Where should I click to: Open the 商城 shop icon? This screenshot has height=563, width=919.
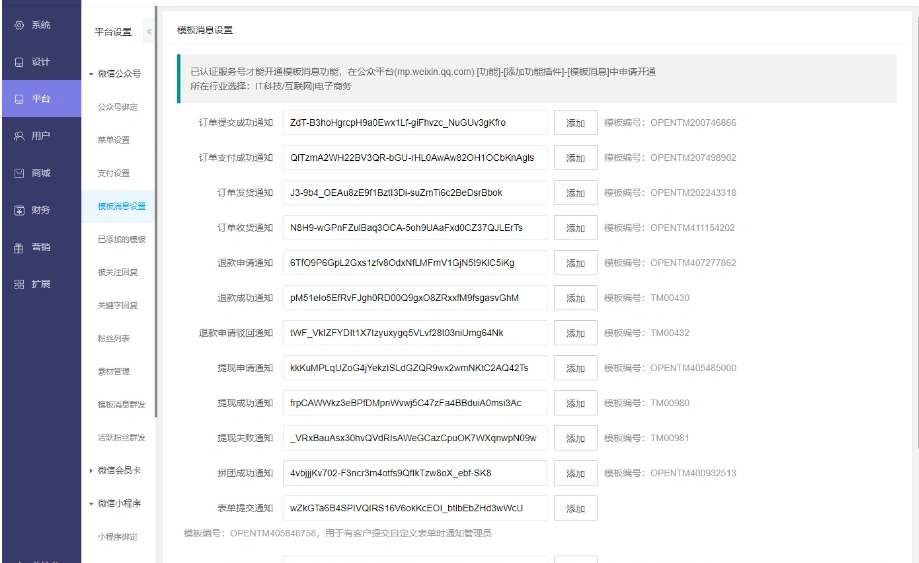19,173
